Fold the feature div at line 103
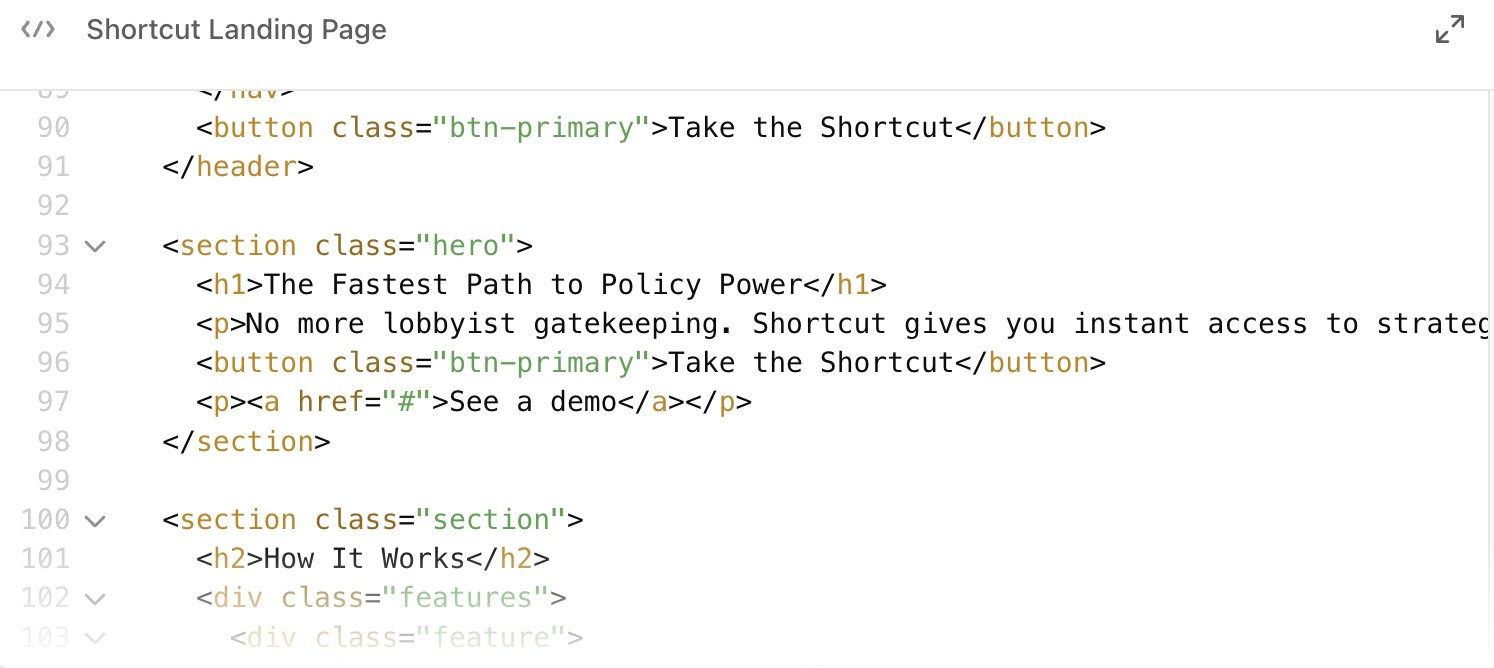 tap(95, 637)
